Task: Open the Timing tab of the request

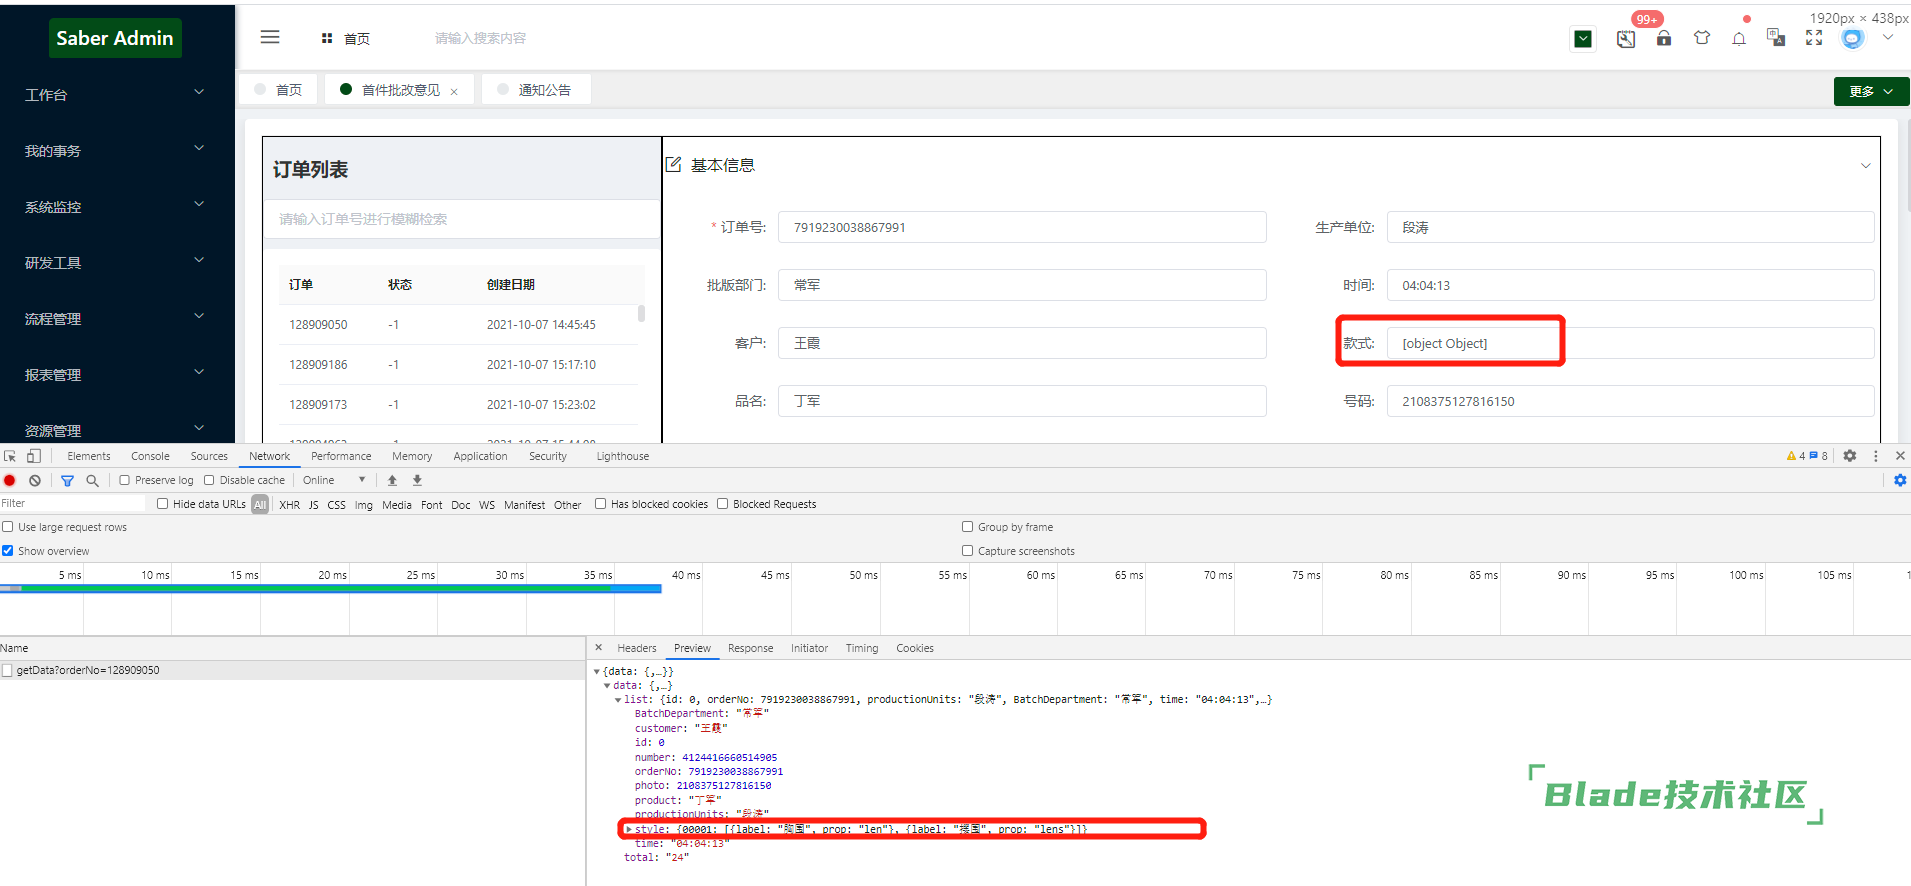Action: pyautogui.click(x=862, y=648)
